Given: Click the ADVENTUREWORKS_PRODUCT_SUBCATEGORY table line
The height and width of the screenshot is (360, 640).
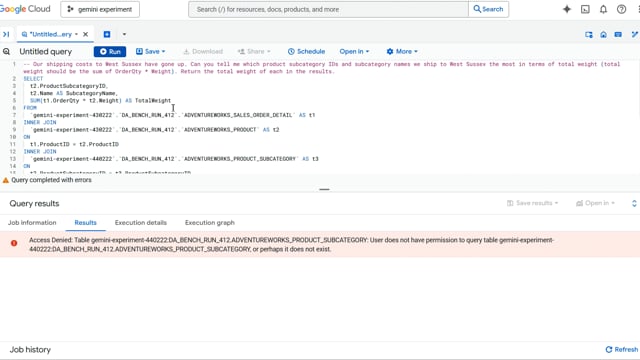Looking at the screenshot, I should [x=174, y=159].
